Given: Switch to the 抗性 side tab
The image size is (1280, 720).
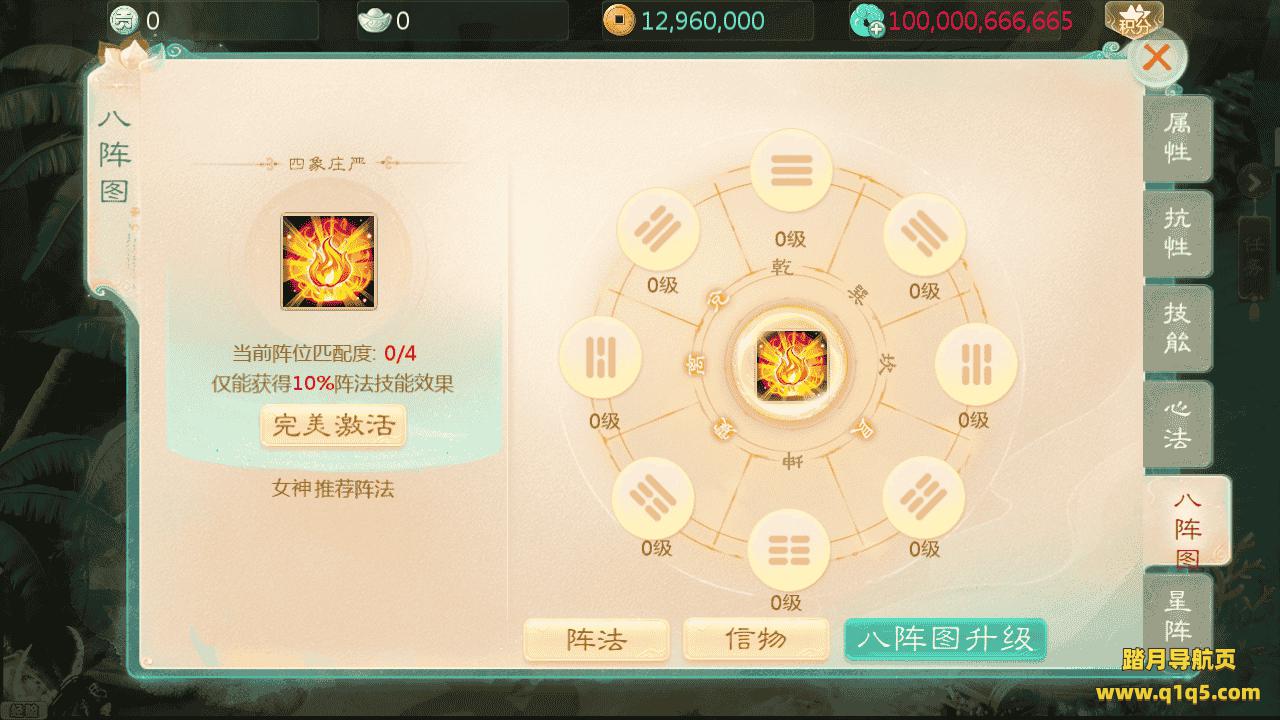Looking at the screenshot, I should (x=1178, y=233).
